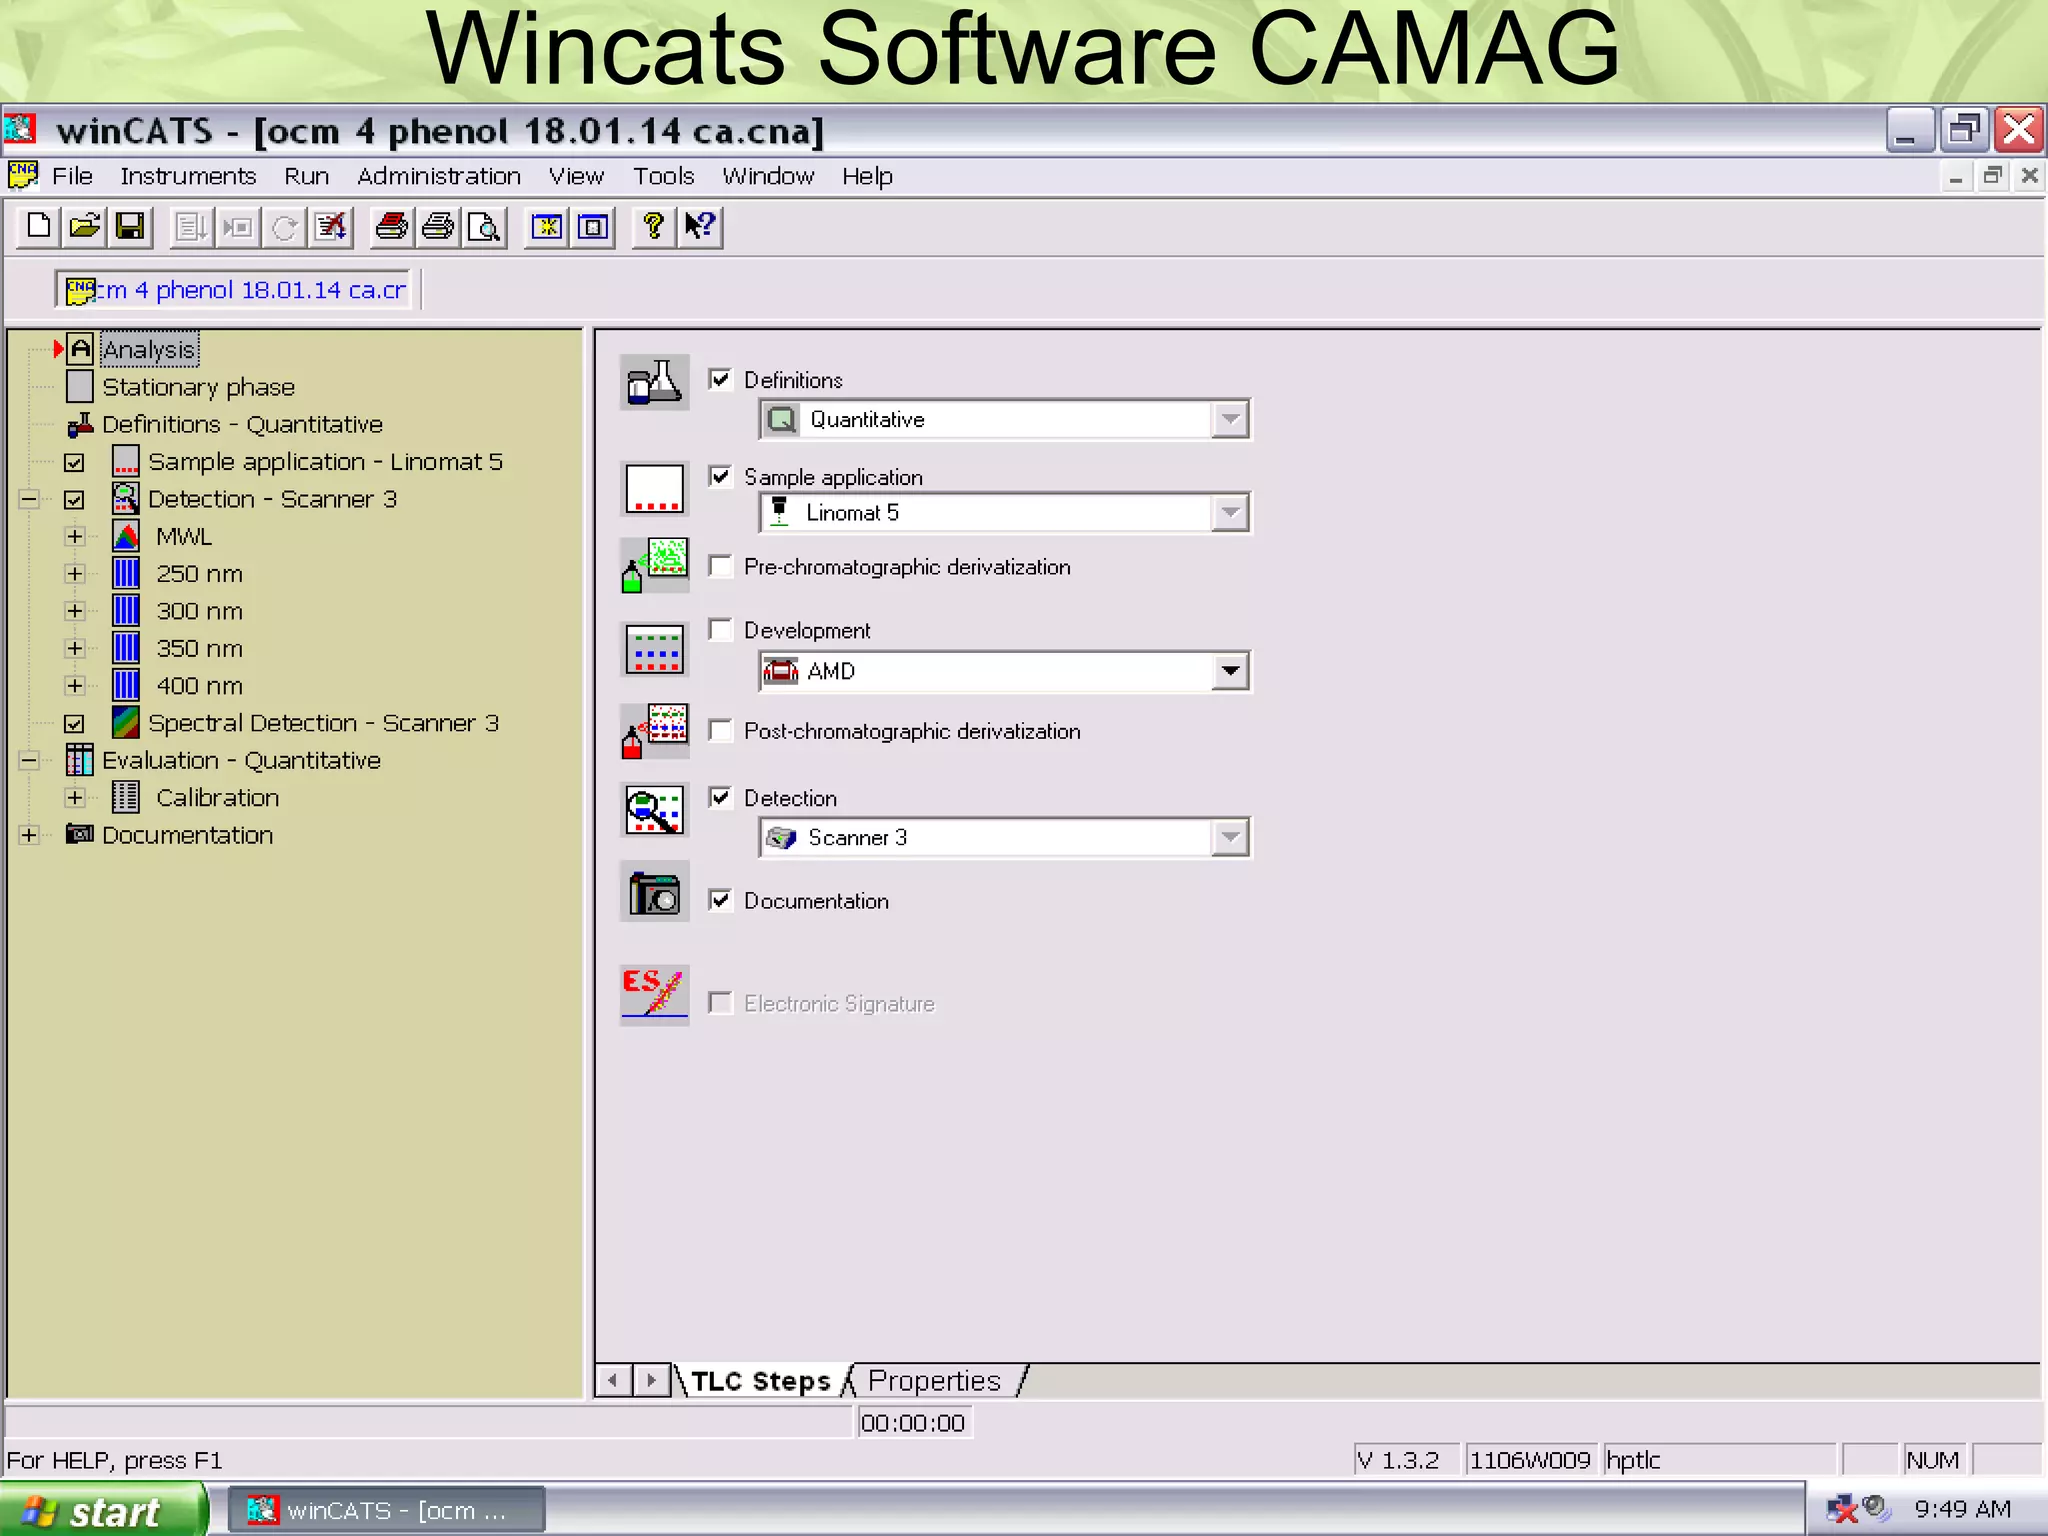
Task: Click the system tray clock showing 9:49 AM
Action: [x=1962, y=1509]
